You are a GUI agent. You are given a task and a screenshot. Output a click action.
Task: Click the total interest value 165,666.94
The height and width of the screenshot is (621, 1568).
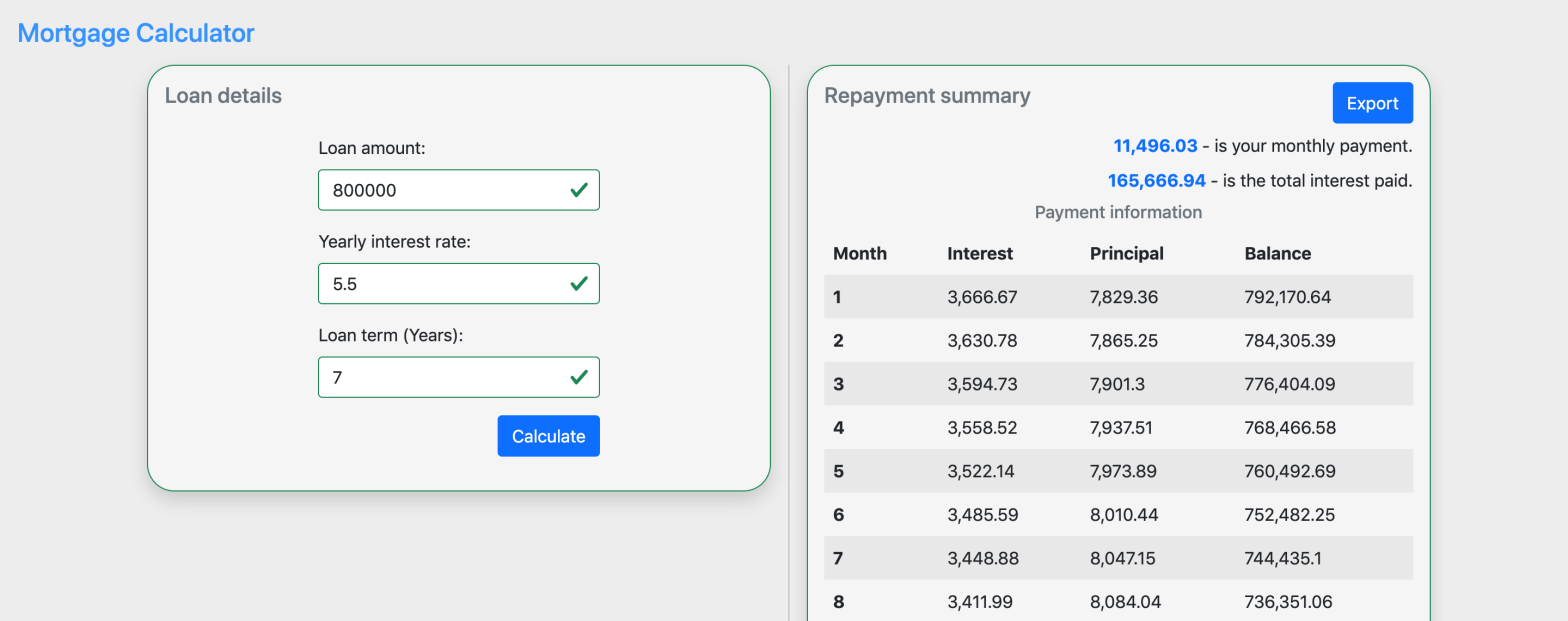[1156, 181]
